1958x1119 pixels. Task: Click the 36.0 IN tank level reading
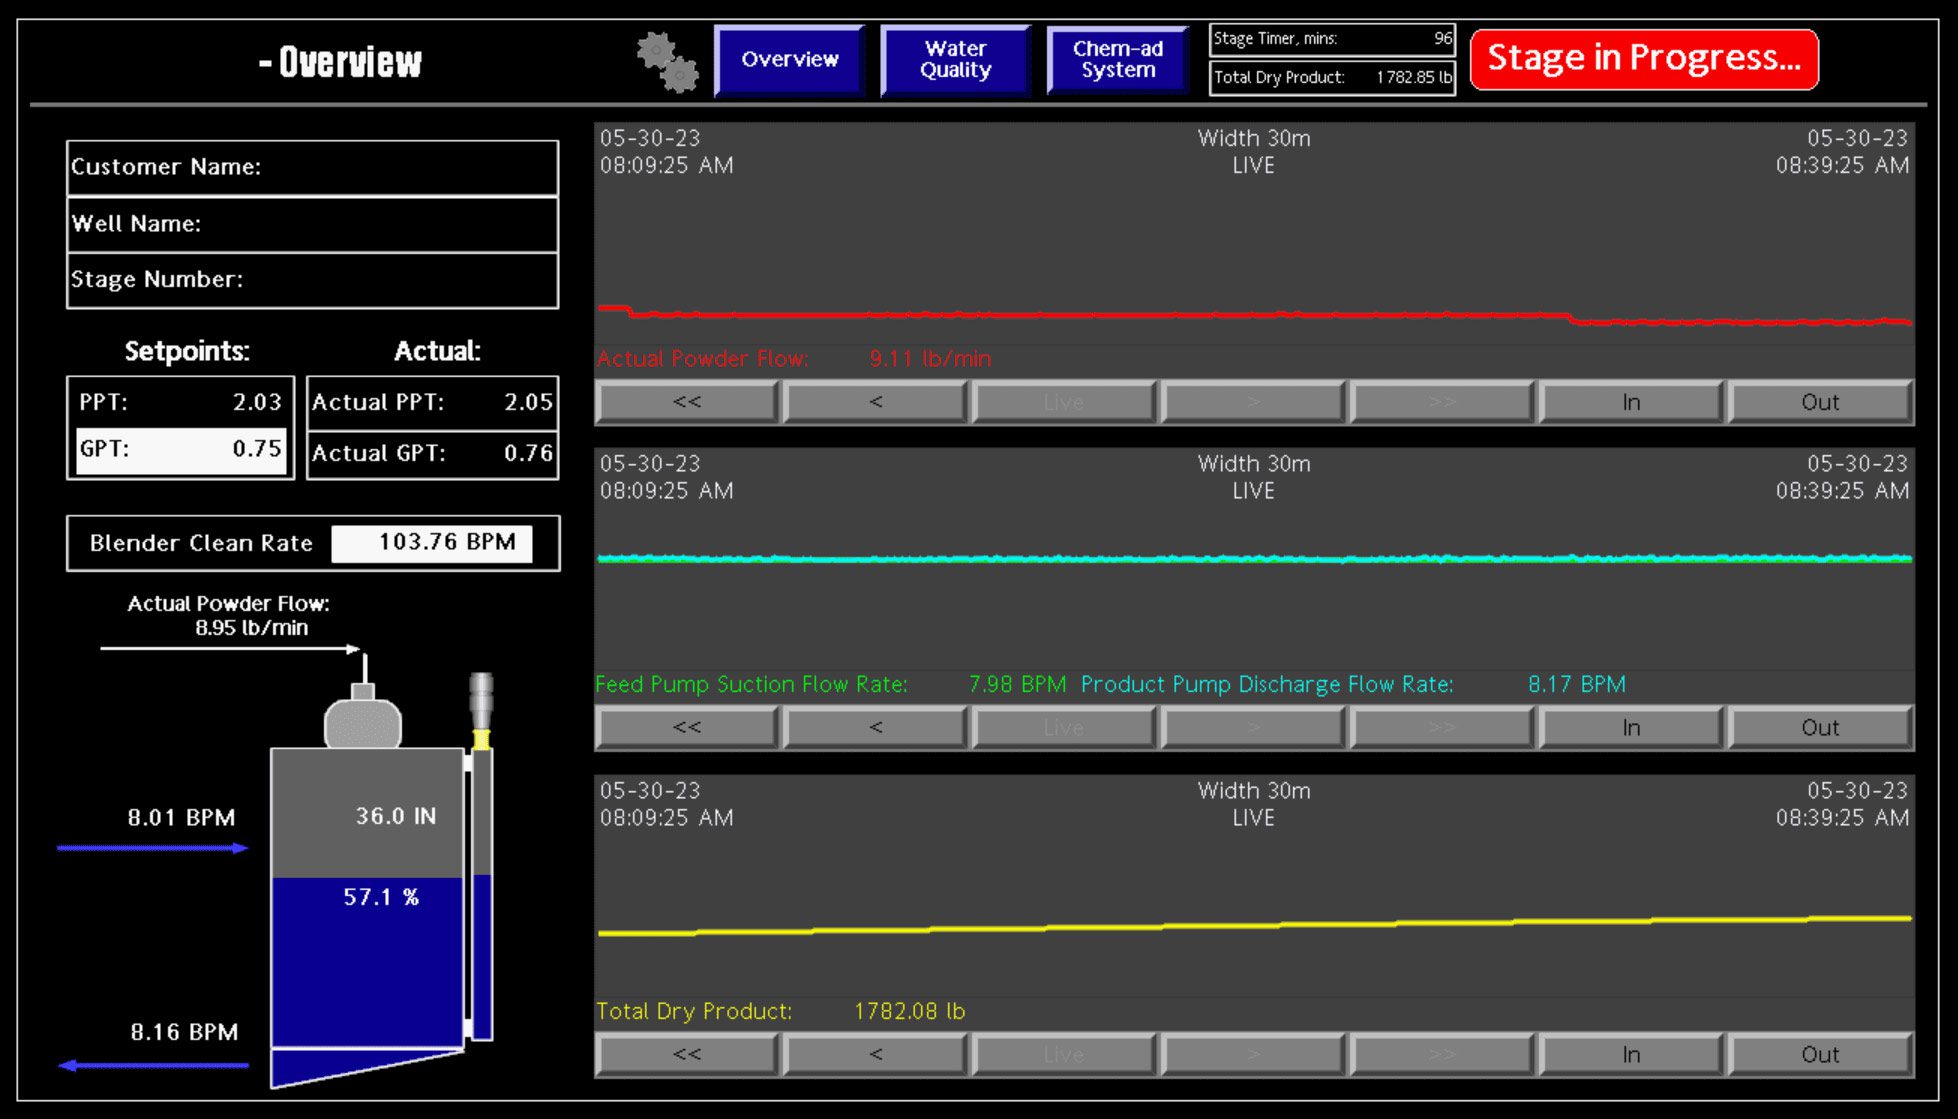396,816
